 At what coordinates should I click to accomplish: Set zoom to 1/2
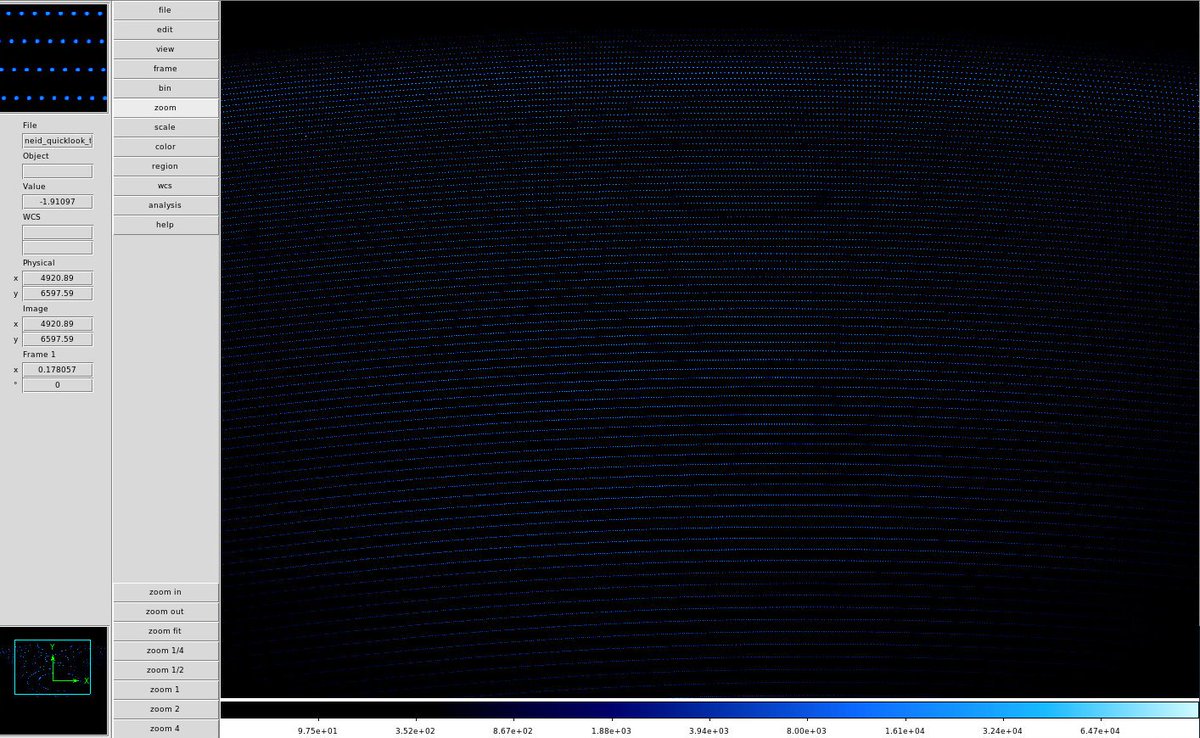[165, 670]
